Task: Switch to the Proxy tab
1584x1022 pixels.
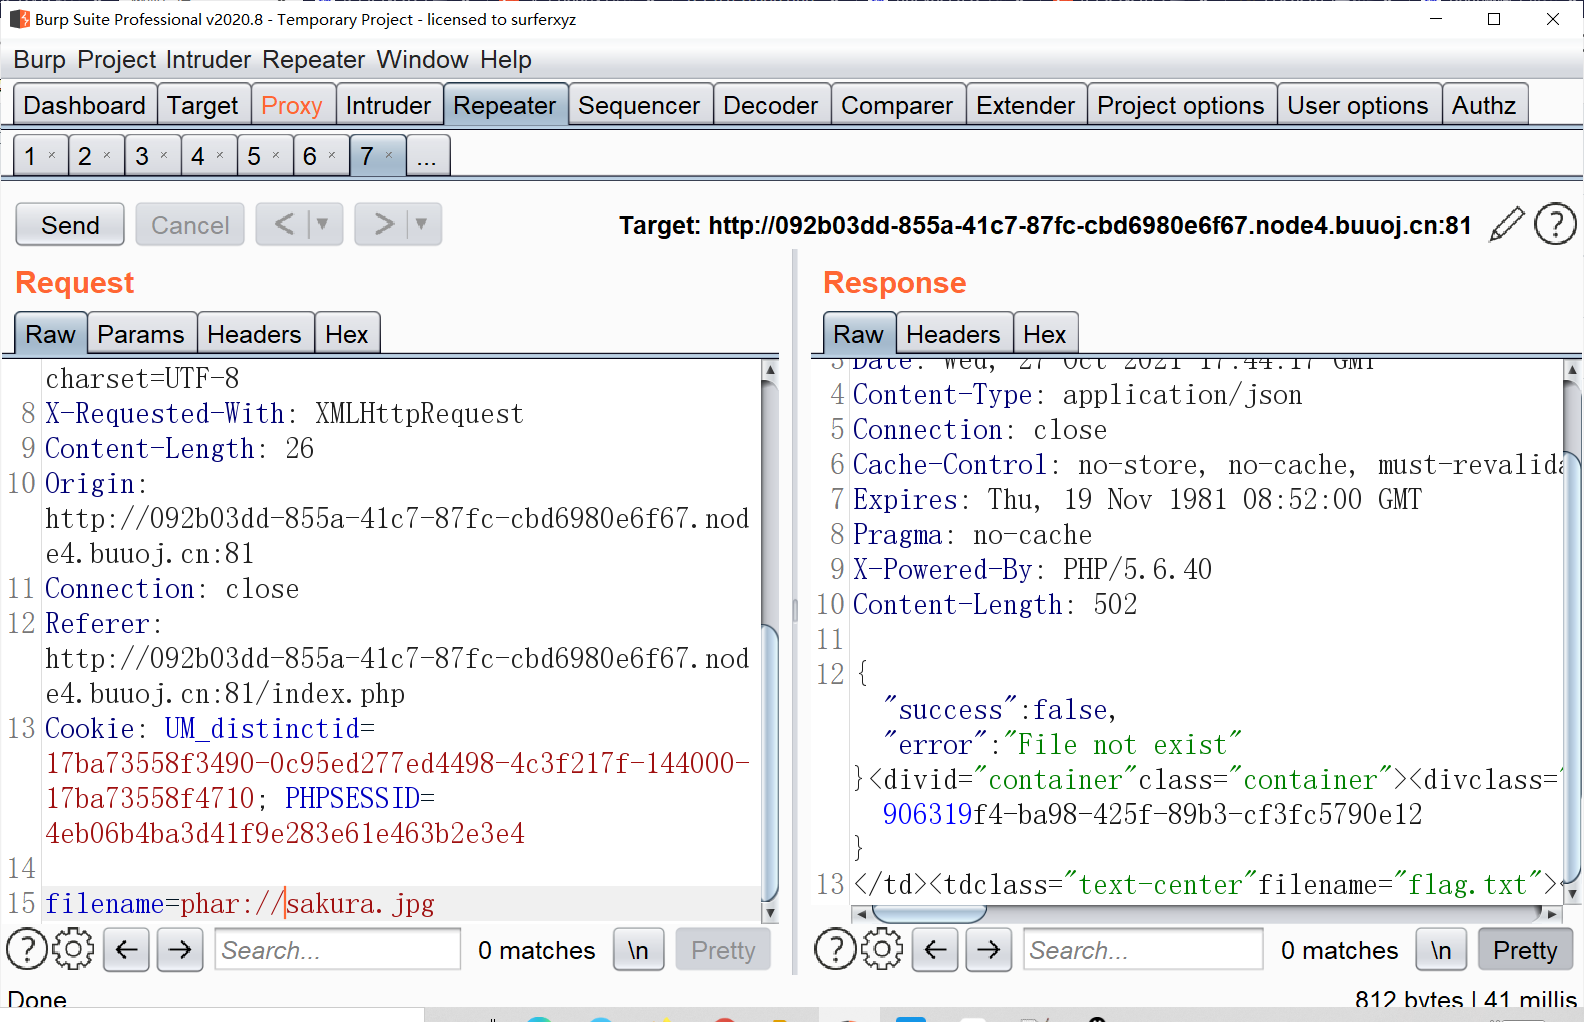Action: point(292,105)
